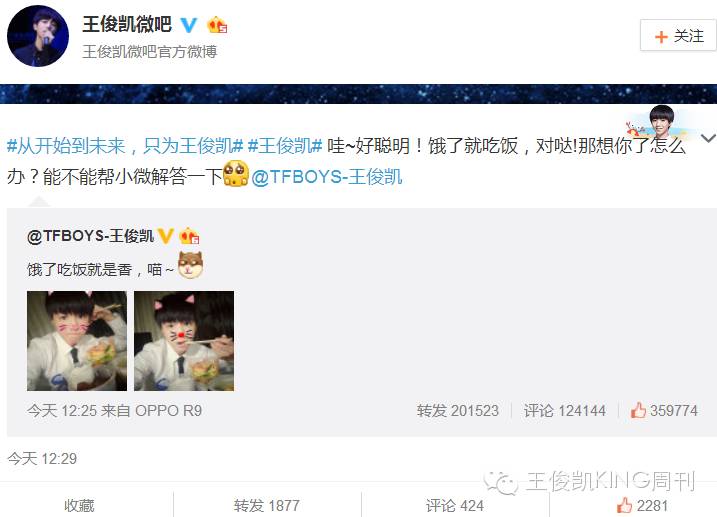Image resolution: width=717 pixels, height=517 pixels.
Task: Click the orange V badge beside @TFBOYS-王俊凯
Action: click(166, 236)
